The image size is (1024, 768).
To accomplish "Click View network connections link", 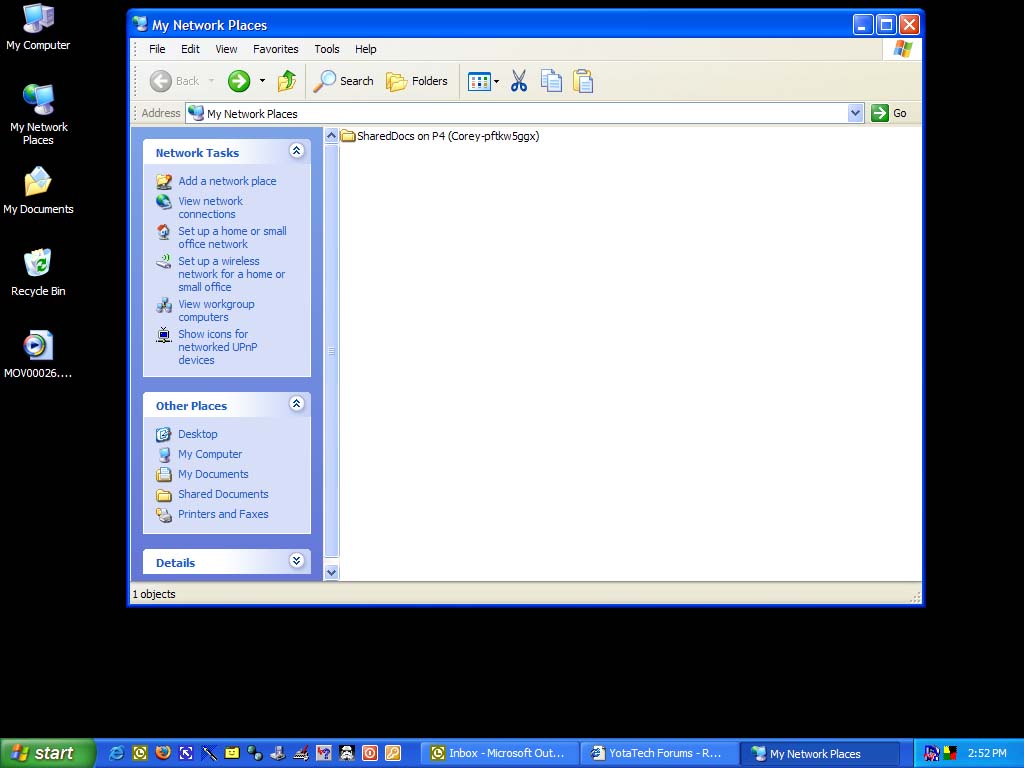I will click(210, 208).
